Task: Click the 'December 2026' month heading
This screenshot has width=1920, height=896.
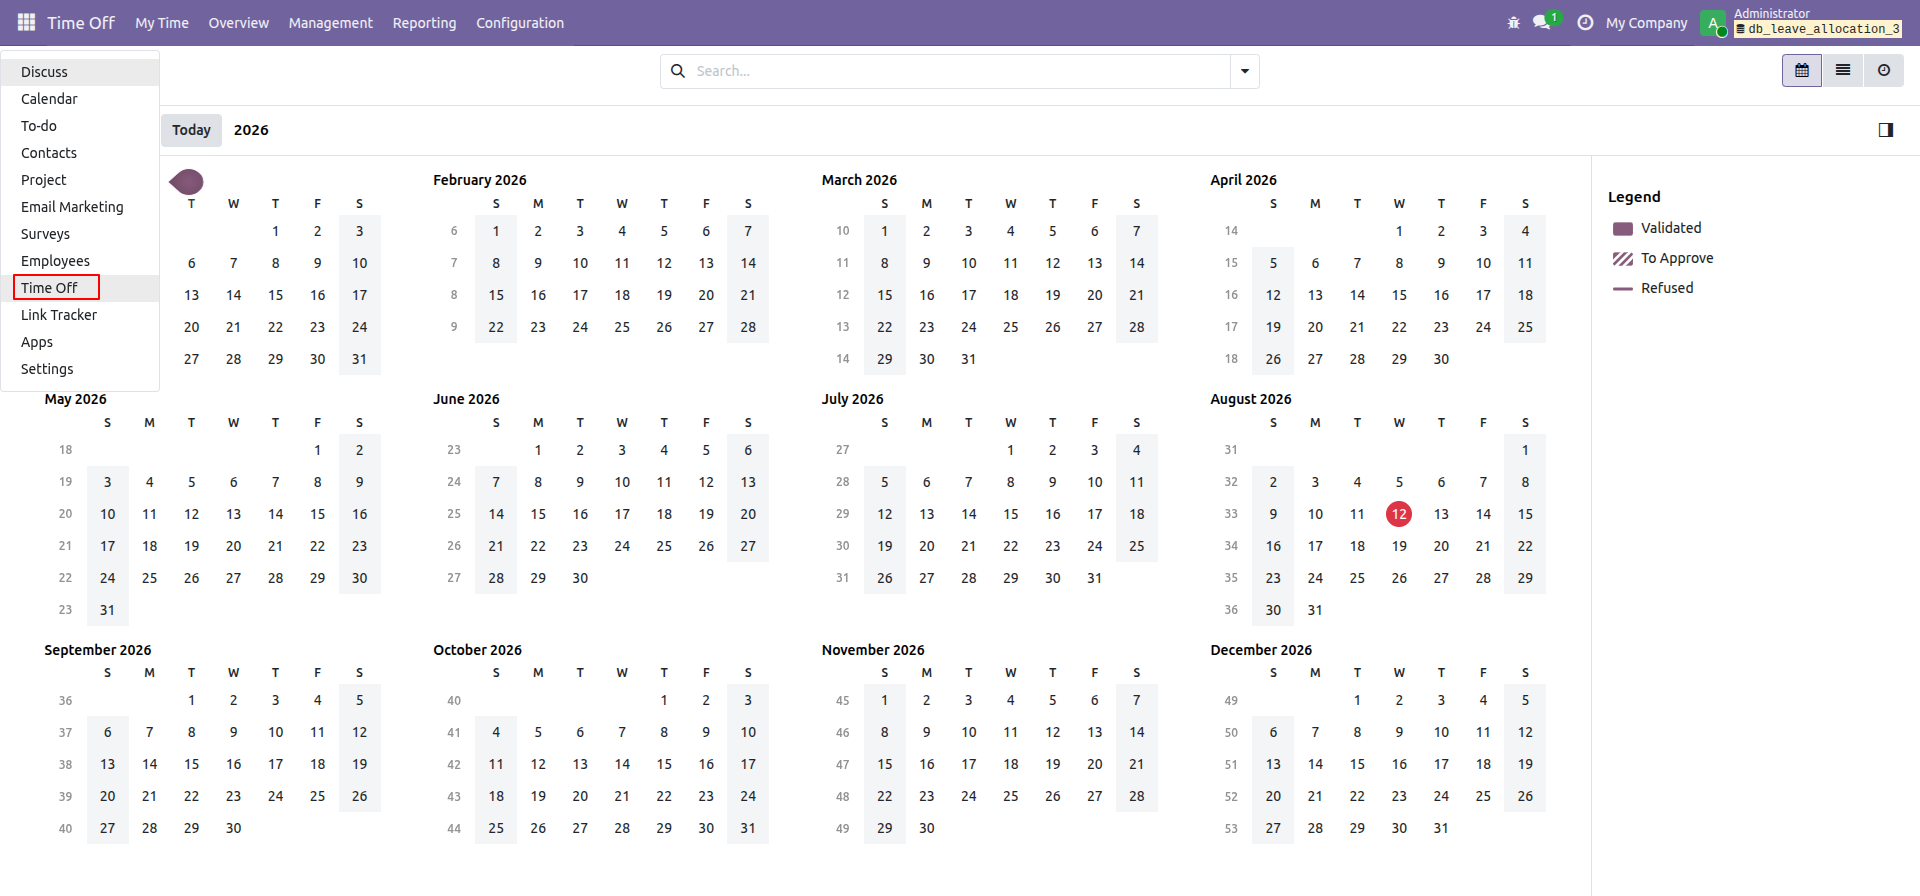Action: tap(1261, 650)
